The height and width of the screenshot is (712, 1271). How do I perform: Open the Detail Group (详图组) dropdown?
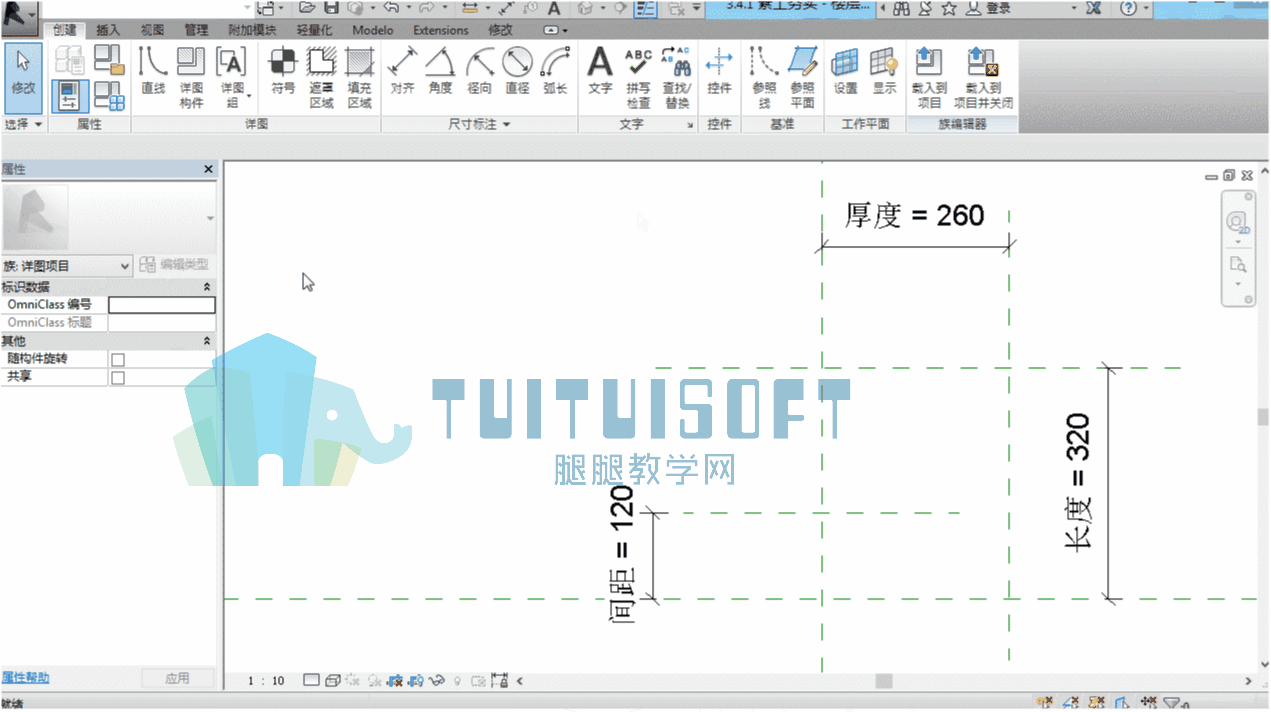[x=234, y=77]
